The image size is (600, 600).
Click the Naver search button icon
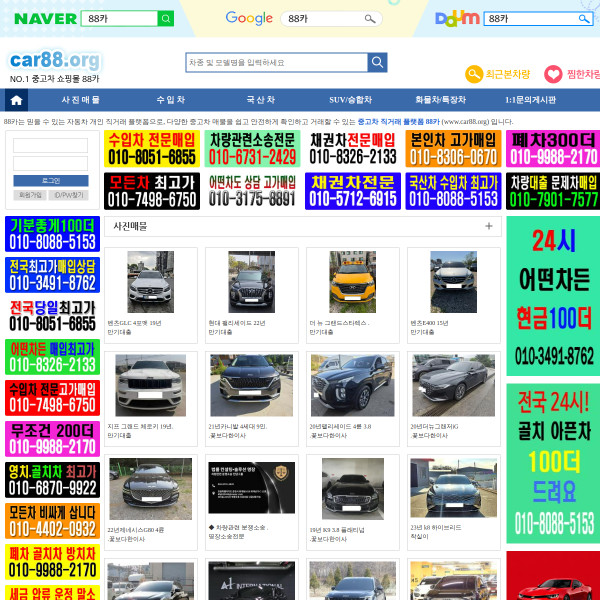point(166,18)
